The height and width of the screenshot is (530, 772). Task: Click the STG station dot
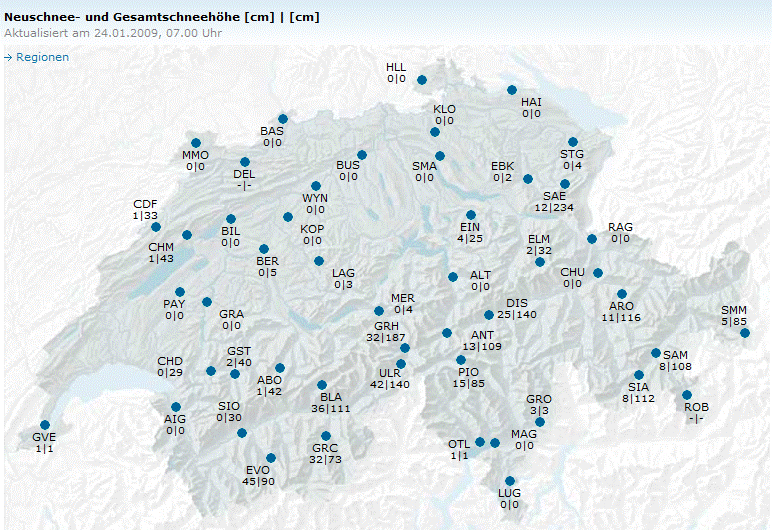(573, 142)
